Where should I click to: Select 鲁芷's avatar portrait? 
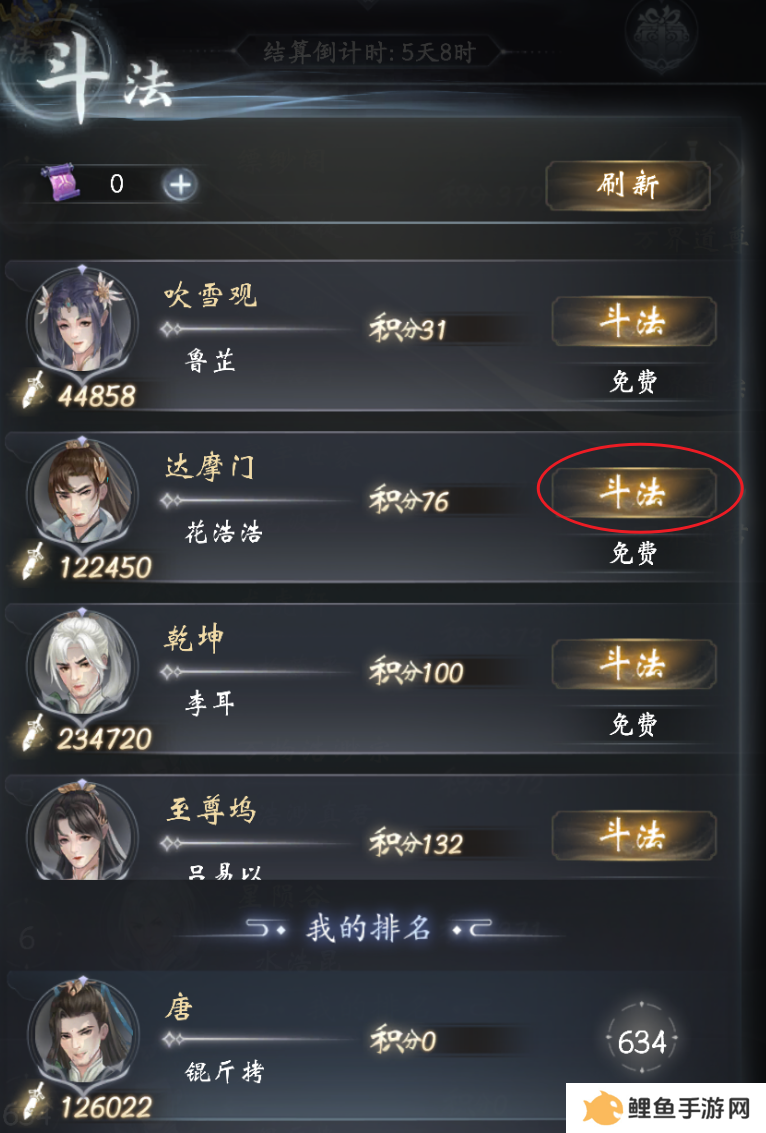(82, 321)
